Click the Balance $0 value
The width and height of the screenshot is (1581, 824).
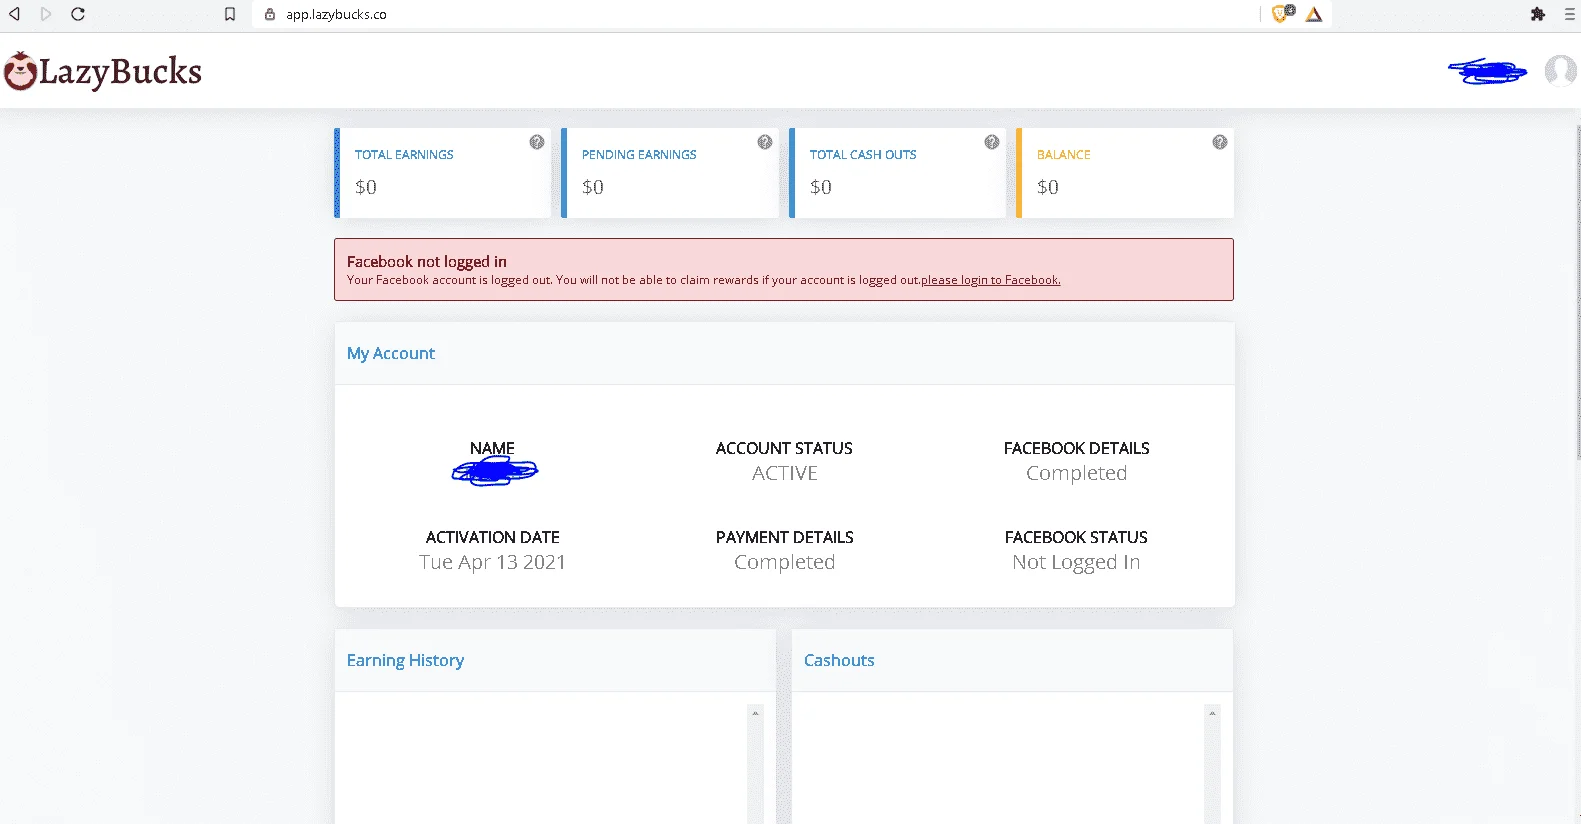[x=1048, y=187]
